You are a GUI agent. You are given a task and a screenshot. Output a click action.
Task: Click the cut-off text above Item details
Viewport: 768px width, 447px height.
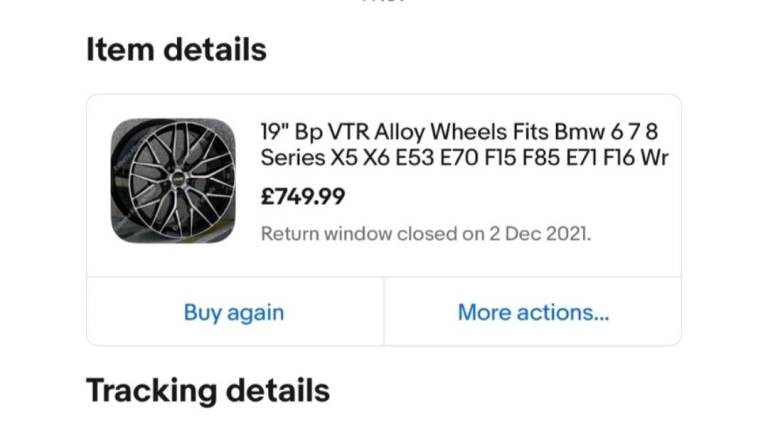383,3
